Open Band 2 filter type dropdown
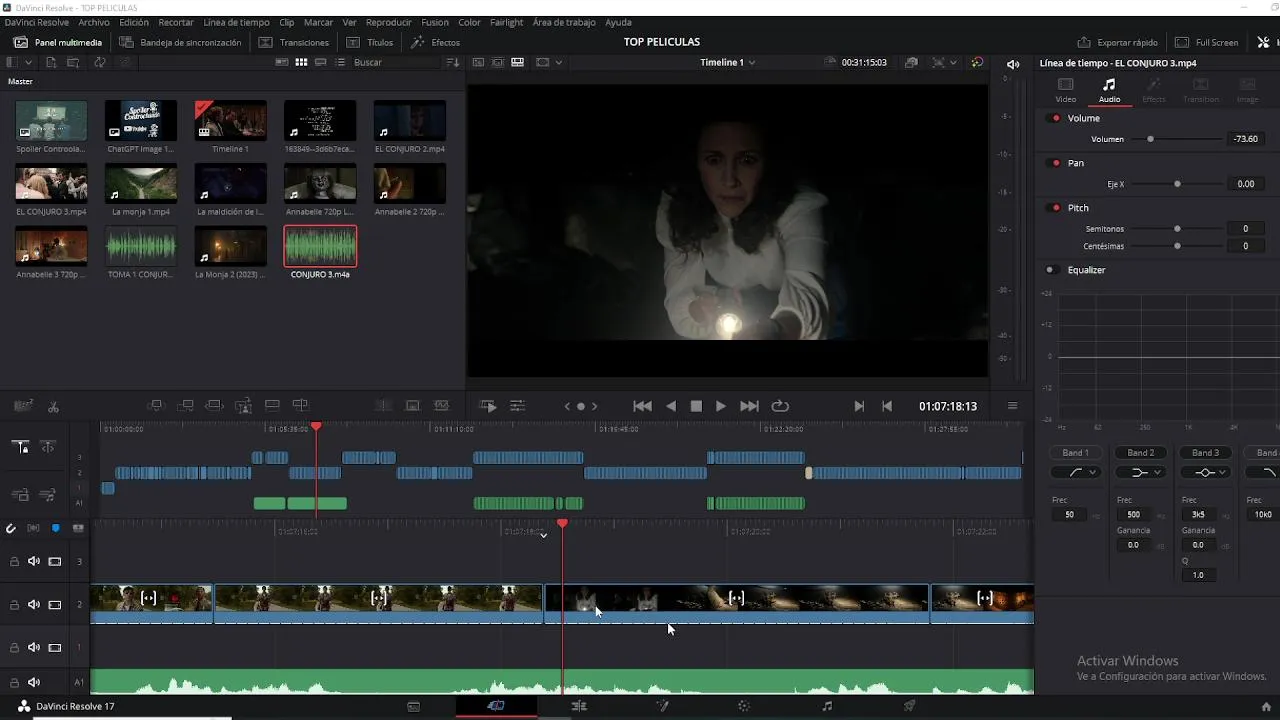The image size is (1280, 720). (1140, 472)
